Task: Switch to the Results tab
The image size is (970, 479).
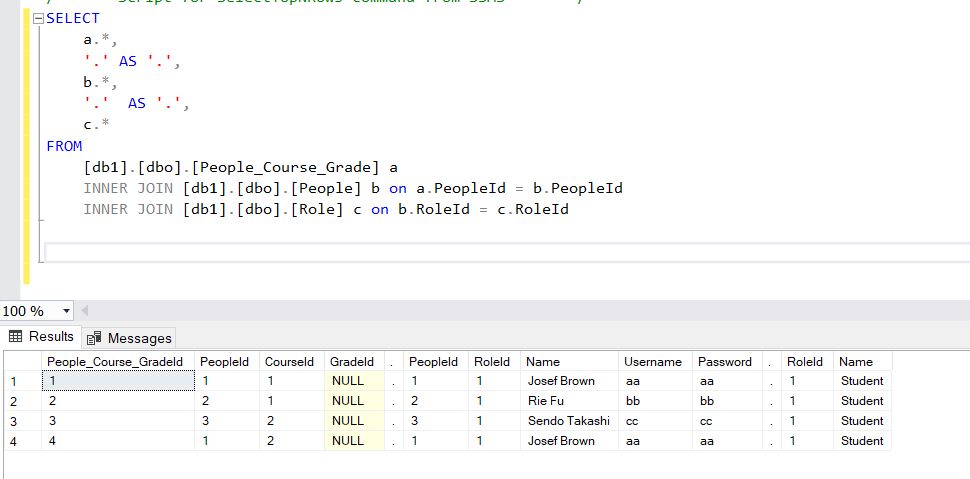Action: point(41,337)
